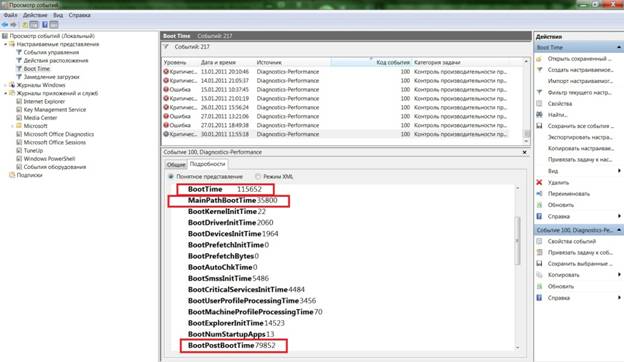This screenshot has width=624, height=362.
Task: Click Импорт настраиваемого action link
Action: (x=580, y=81)
